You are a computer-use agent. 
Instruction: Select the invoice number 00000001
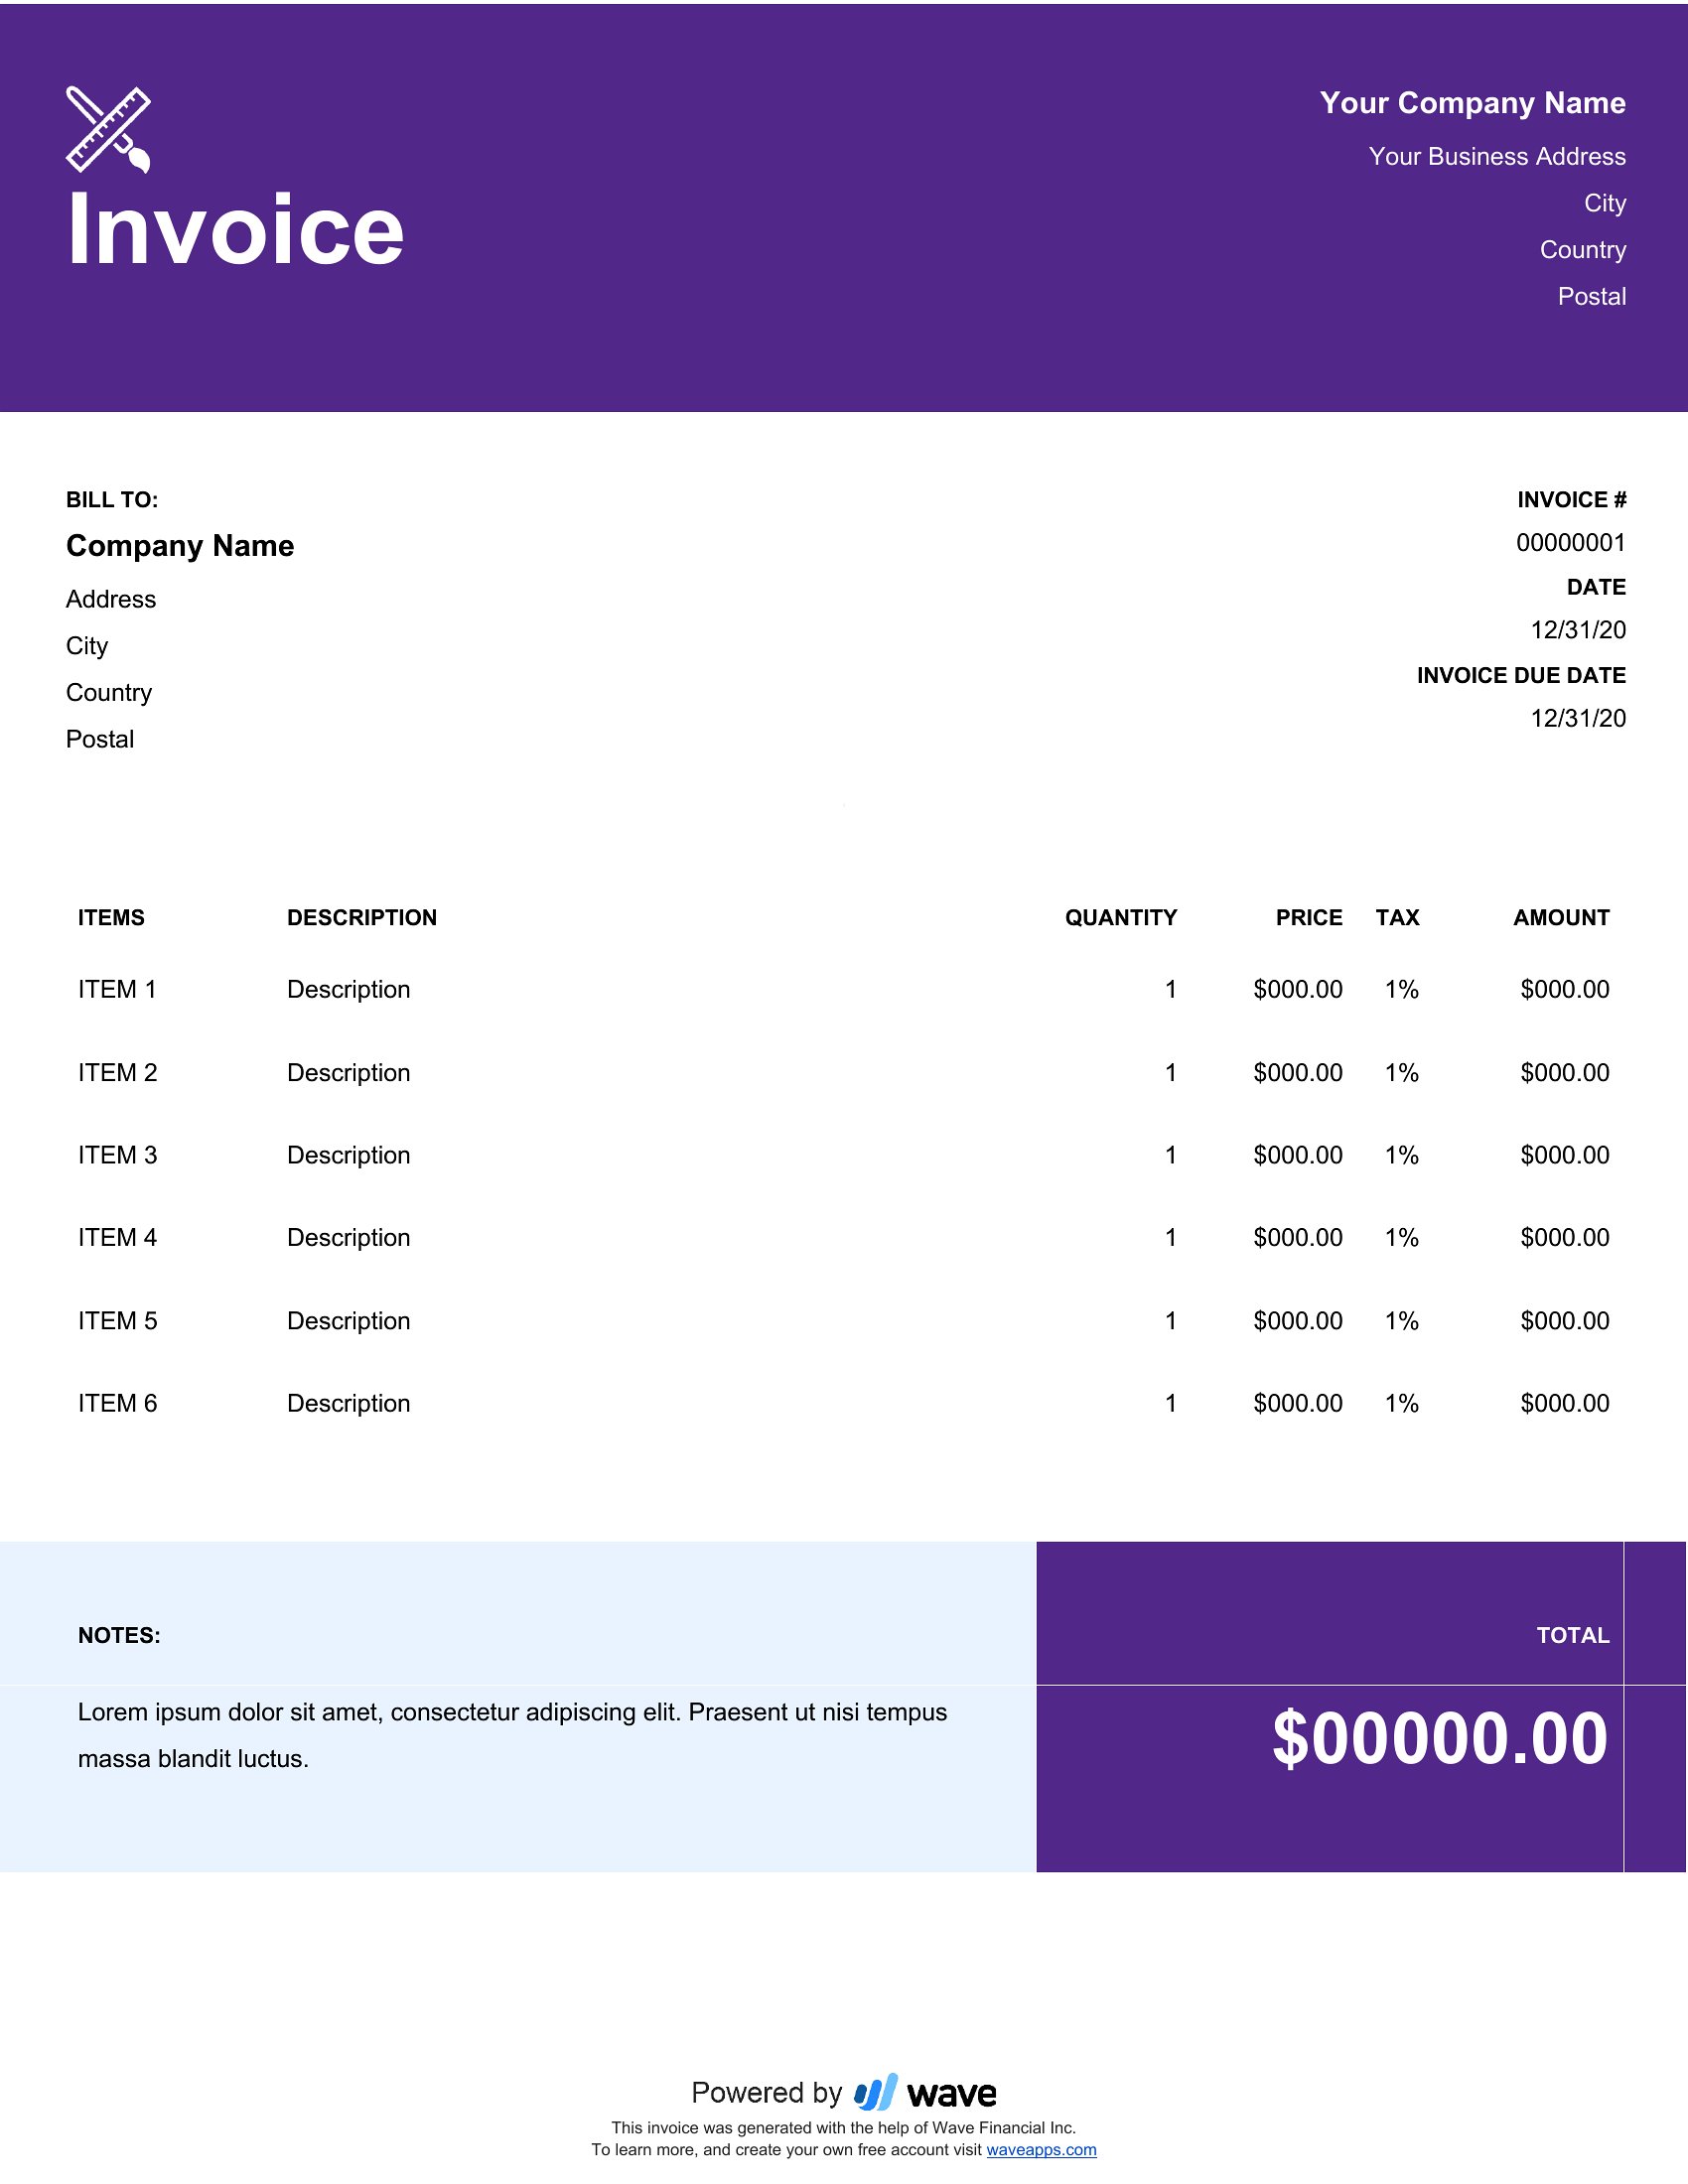[1570, 543]
